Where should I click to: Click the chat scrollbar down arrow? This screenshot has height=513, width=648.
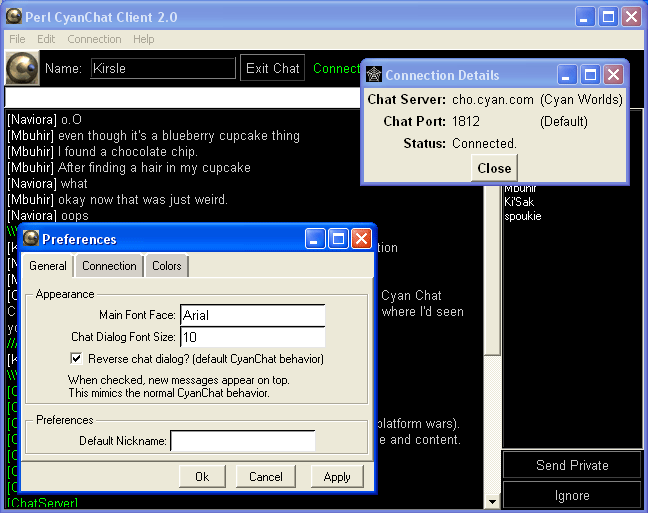[492, 502]
